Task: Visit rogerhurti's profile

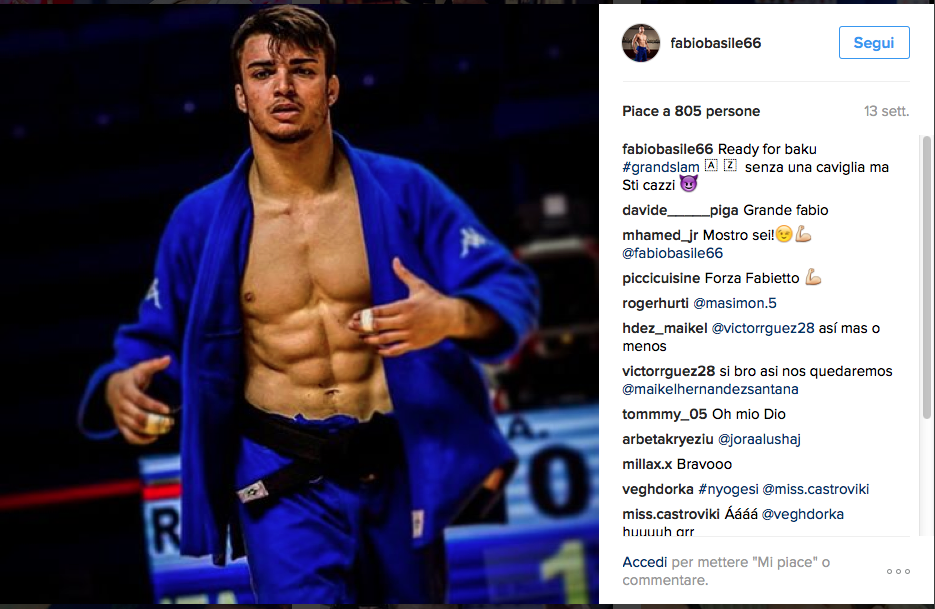Action: (655, 303)
